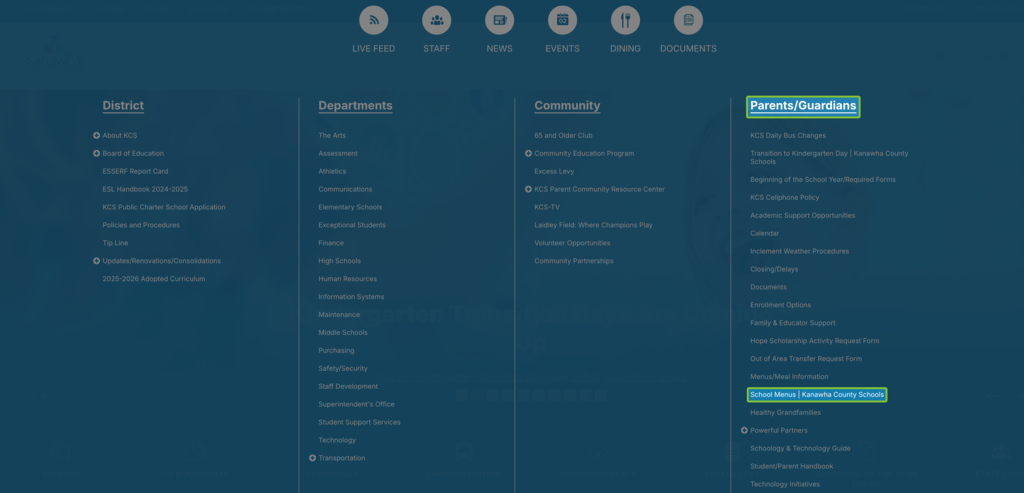This screenshot has width=1024, height=493.
Task: Expand the About KCS submenu
Action: point(97,136)
